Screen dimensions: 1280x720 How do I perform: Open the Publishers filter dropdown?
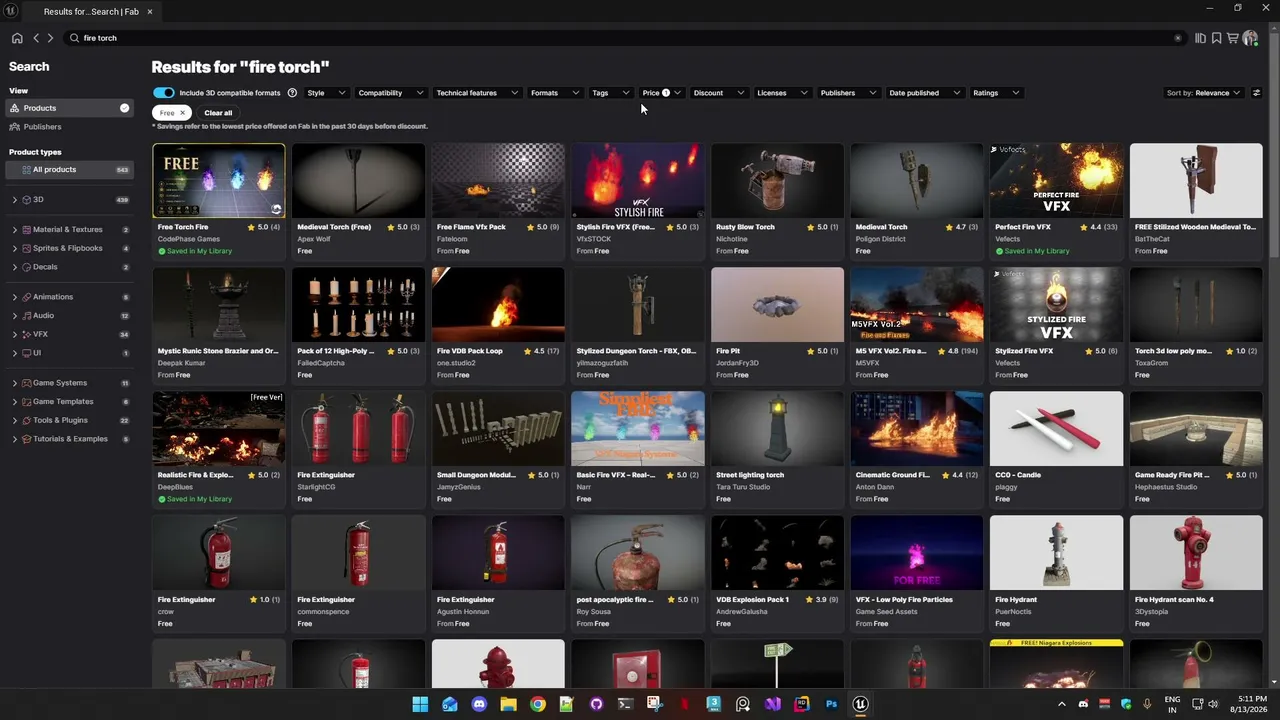848,93
